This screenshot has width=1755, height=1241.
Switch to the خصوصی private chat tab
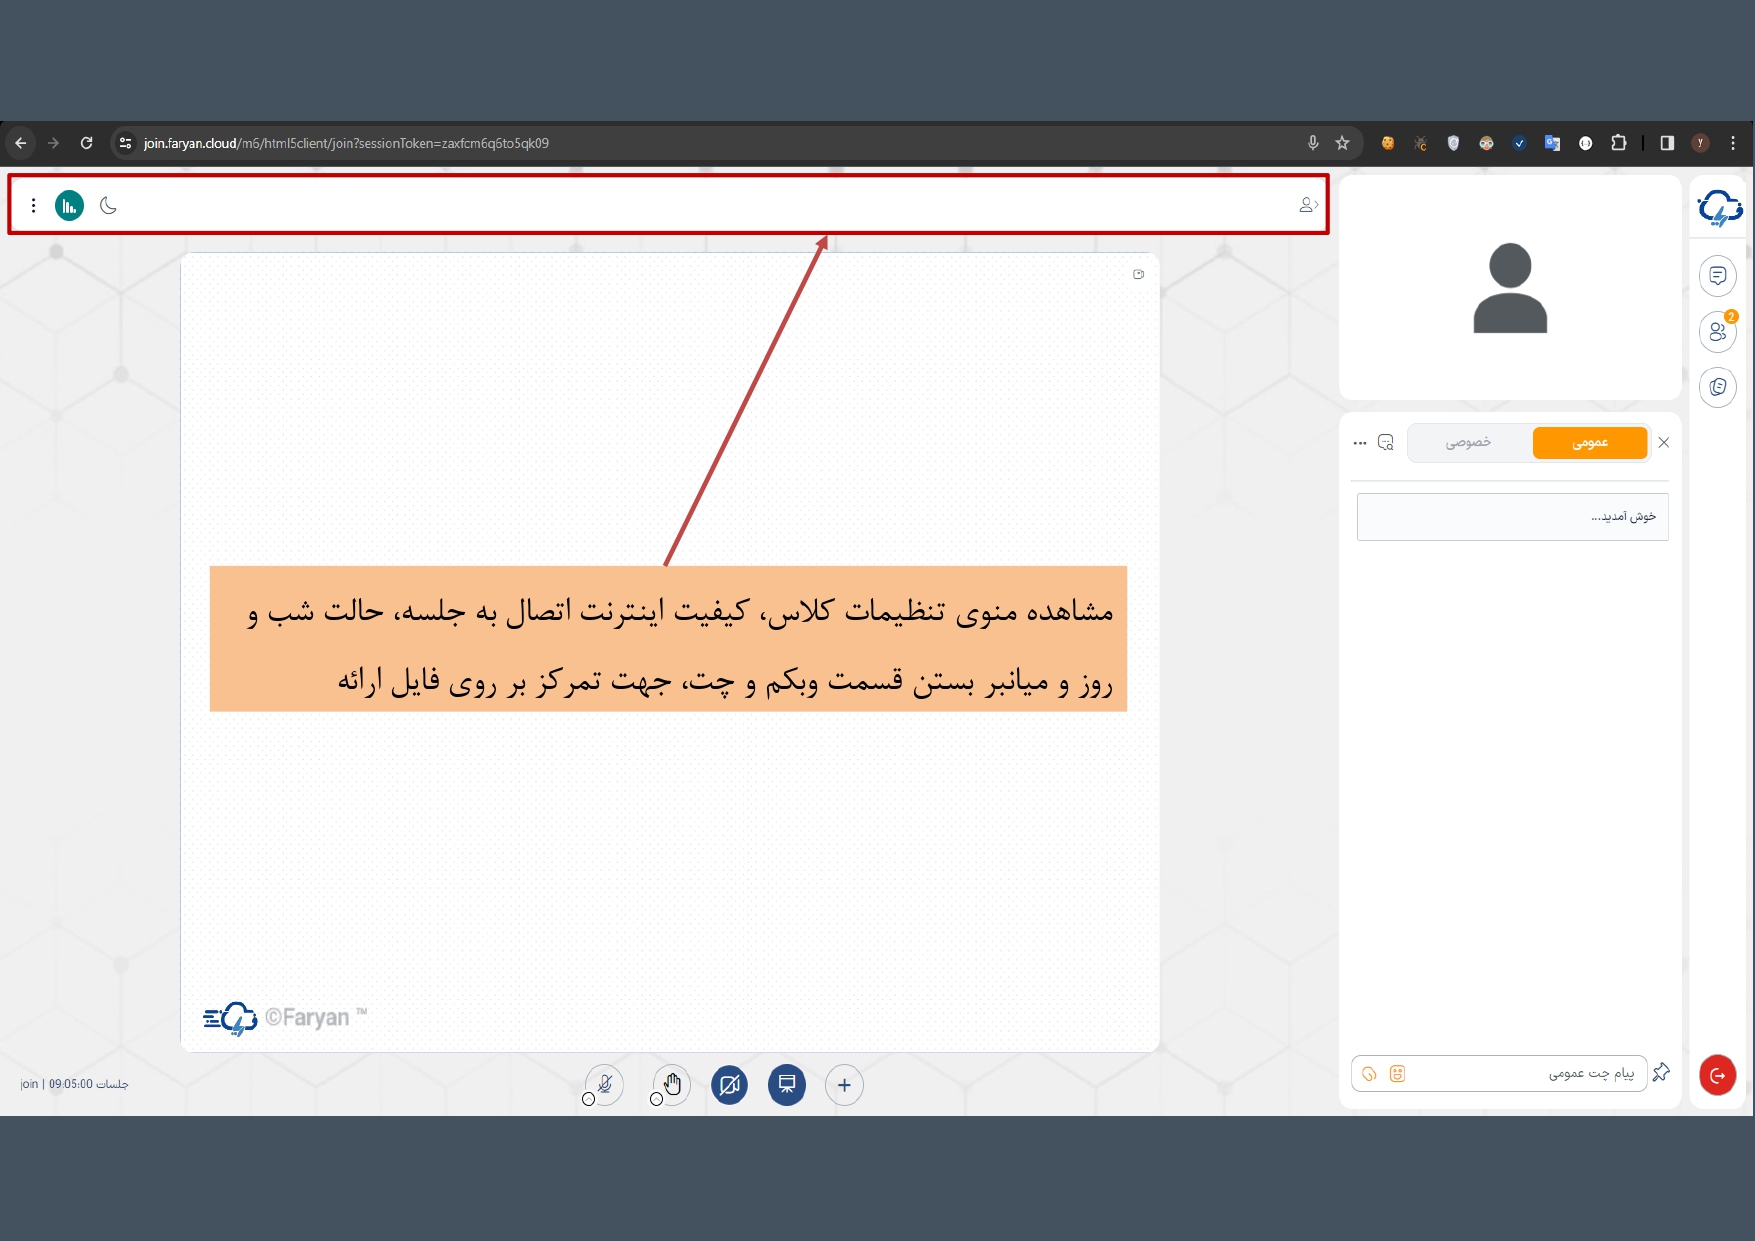[x=1468, y=443]
